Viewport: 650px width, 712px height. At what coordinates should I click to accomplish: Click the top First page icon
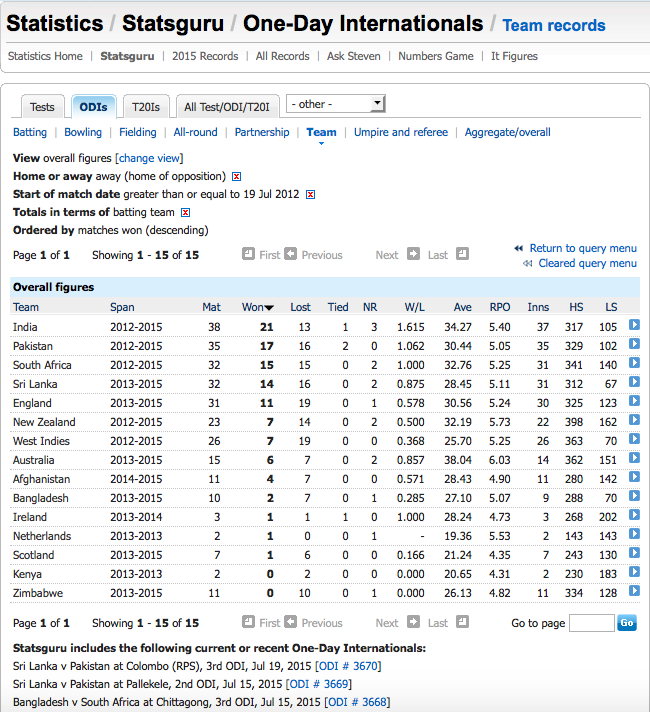248,253
